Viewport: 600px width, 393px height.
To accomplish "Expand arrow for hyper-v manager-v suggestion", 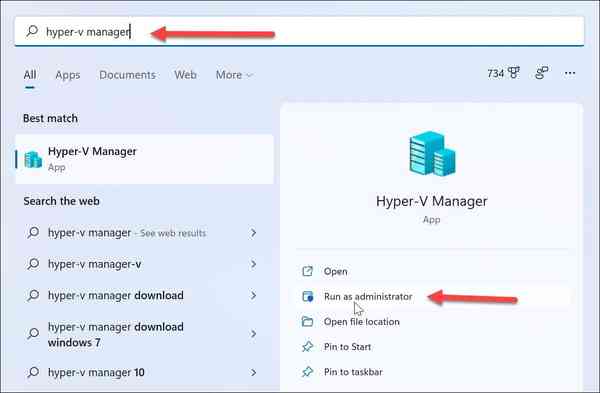I will tap(253, 264).
